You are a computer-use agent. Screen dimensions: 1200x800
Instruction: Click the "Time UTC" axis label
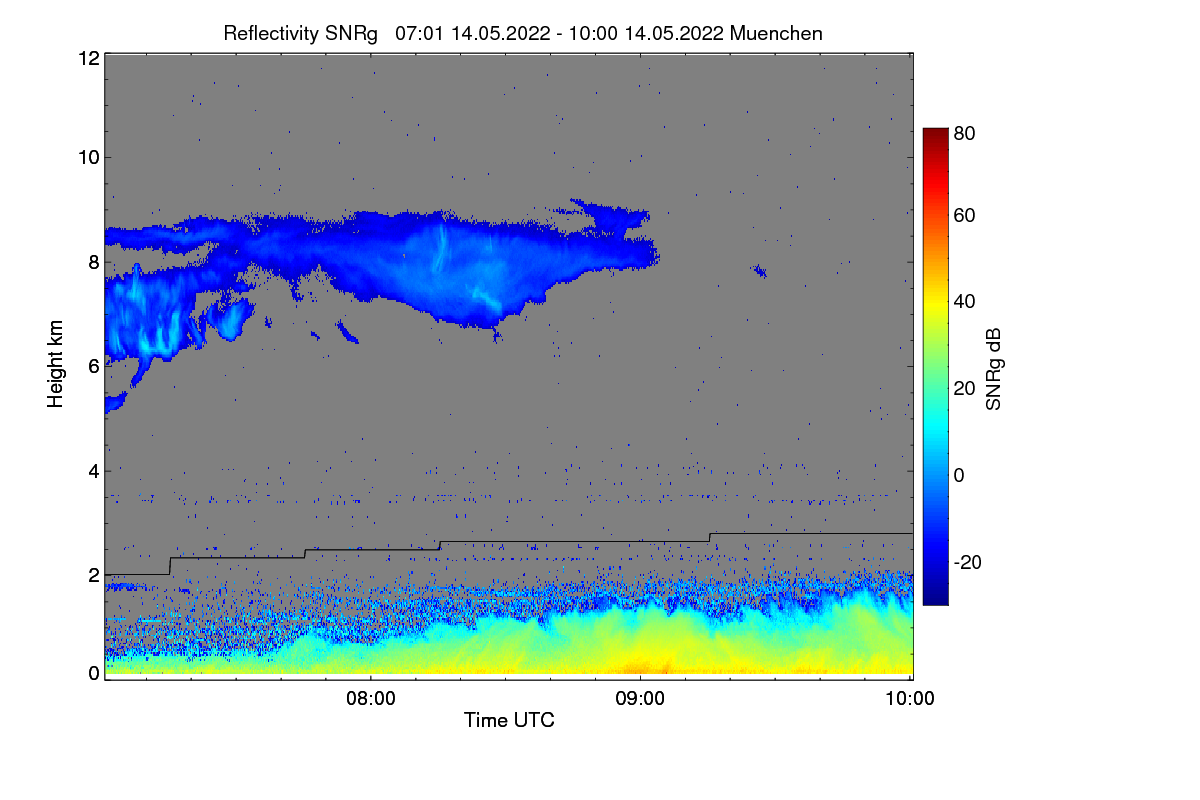coord(509,720)
